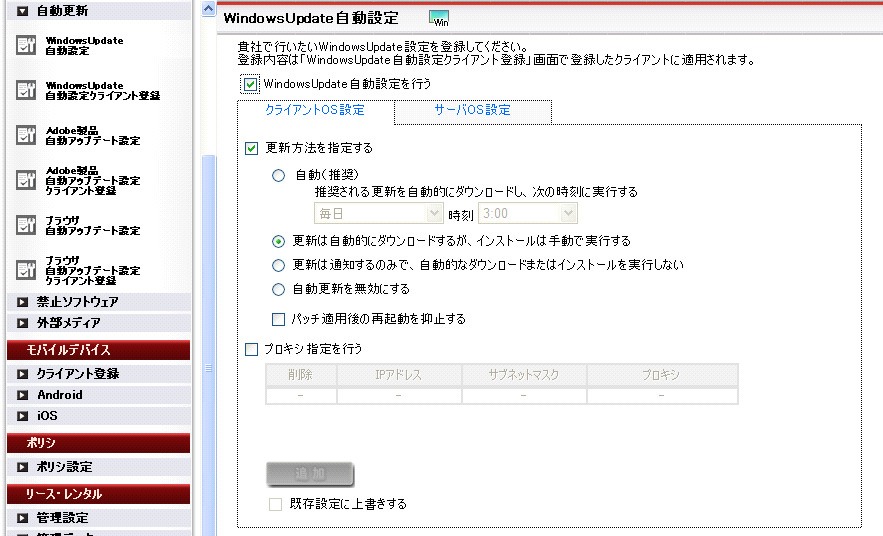Open Adobe製品 自動アップデート設定クライアント登録 icon
This screenshot has width=883, height=536.
26,180
